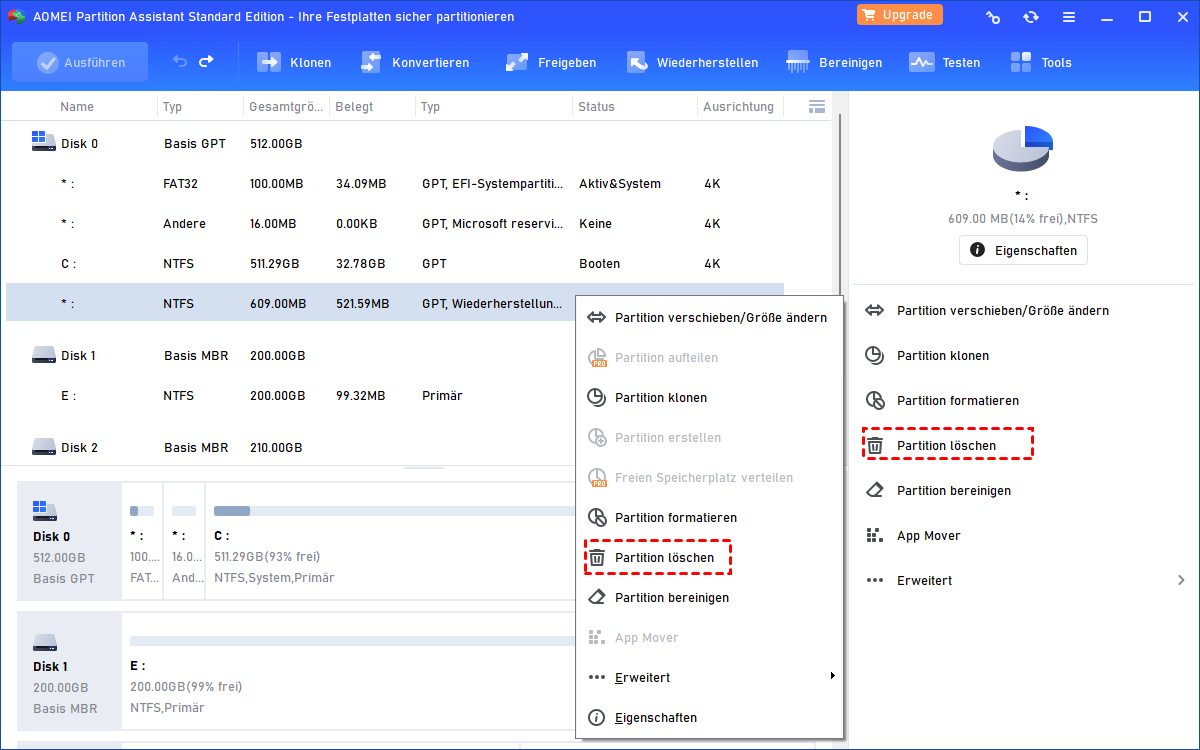Select the Andere 16.00MB partition row
Viewport: 1200px width, 750px height.
[x=395, y=224]
